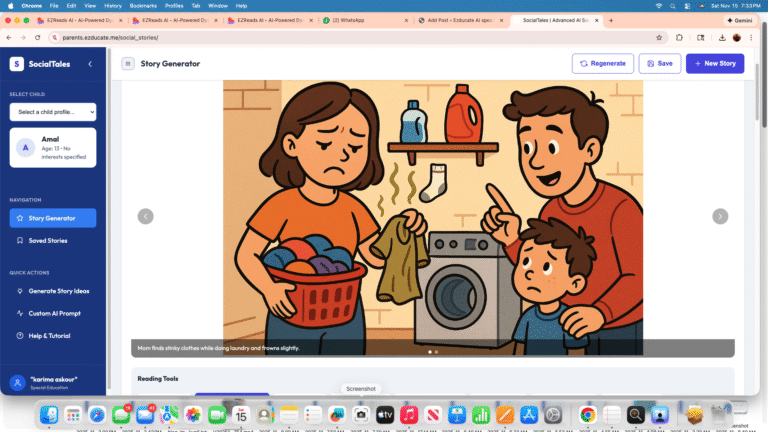Open Google Chrome from the Dock
The height and width of the screenshot is (432, 768).
click(587, 415)
